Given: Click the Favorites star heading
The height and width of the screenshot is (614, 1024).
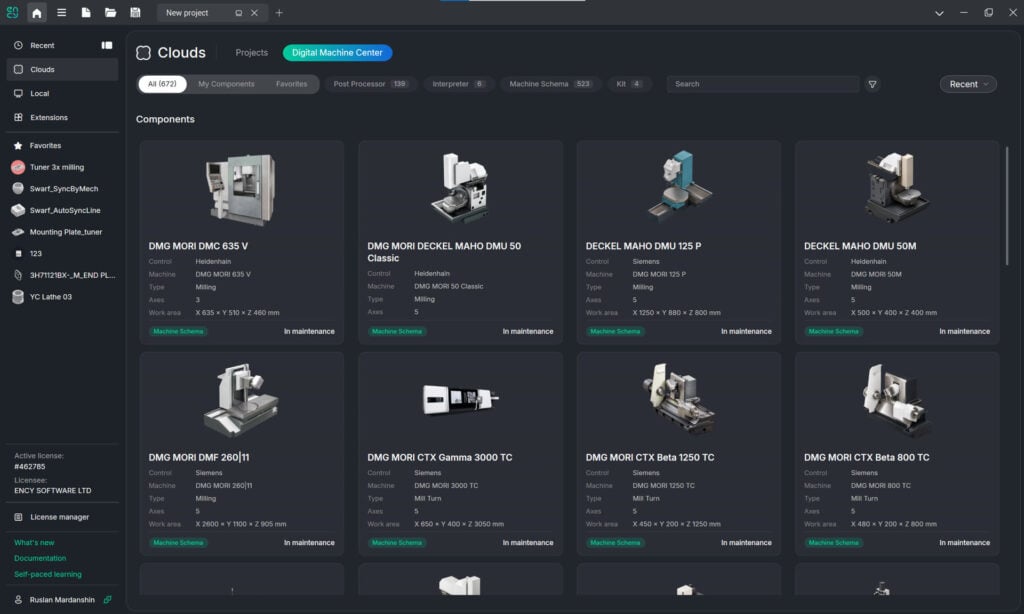Looking at the screenshot, I should coord(38,146).
